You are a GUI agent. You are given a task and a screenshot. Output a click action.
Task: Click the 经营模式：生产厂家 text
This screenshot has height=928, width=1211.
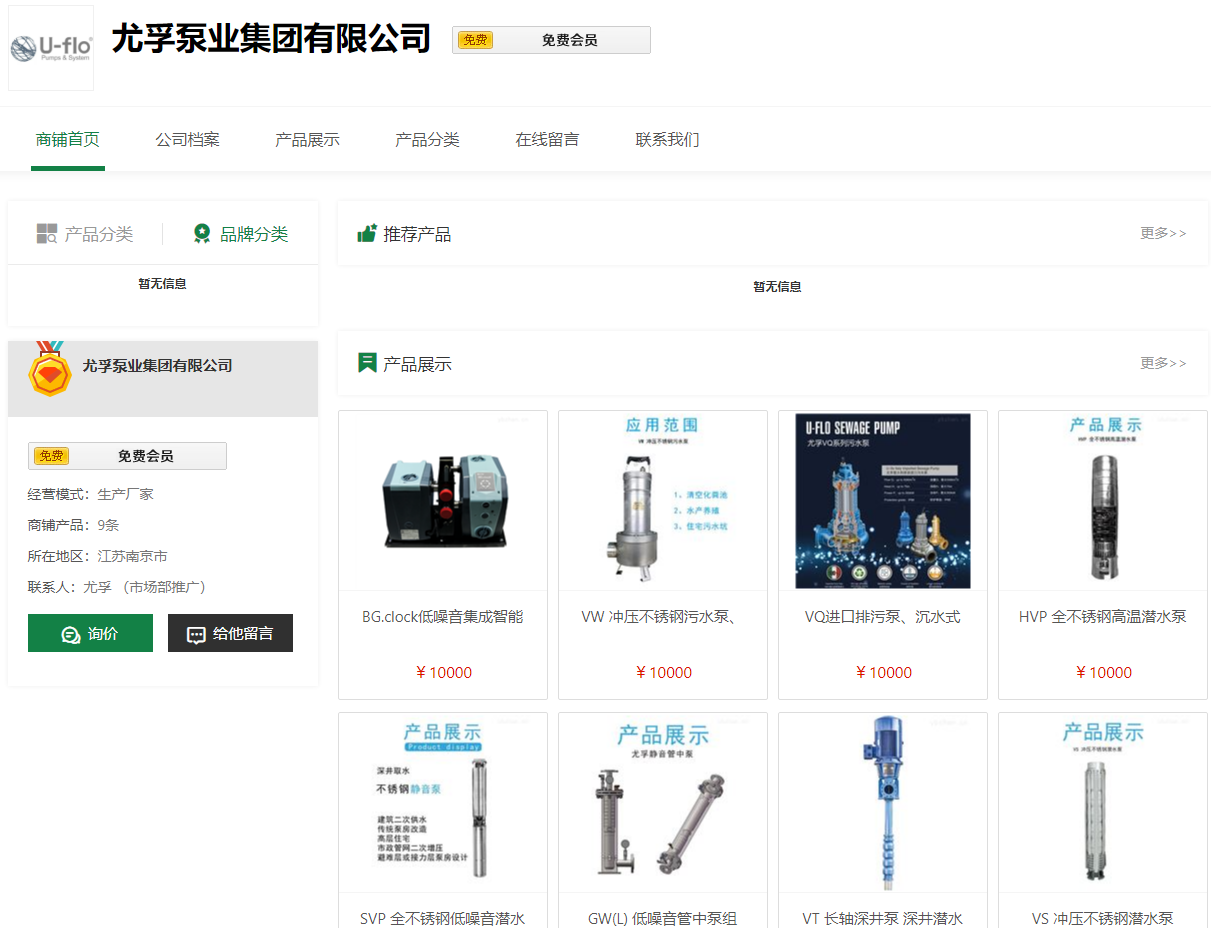[x=91, y=494]
